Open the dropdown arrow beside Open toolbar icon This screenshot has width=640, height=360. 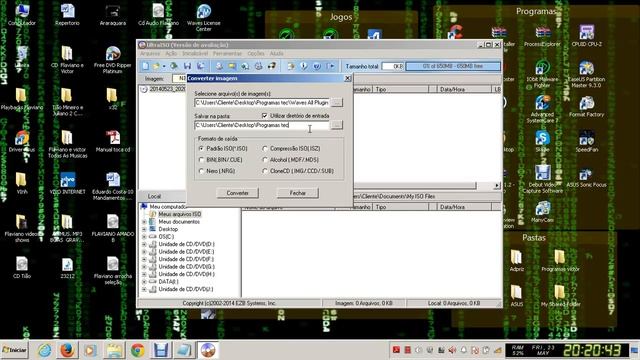[x=164, y=66]
